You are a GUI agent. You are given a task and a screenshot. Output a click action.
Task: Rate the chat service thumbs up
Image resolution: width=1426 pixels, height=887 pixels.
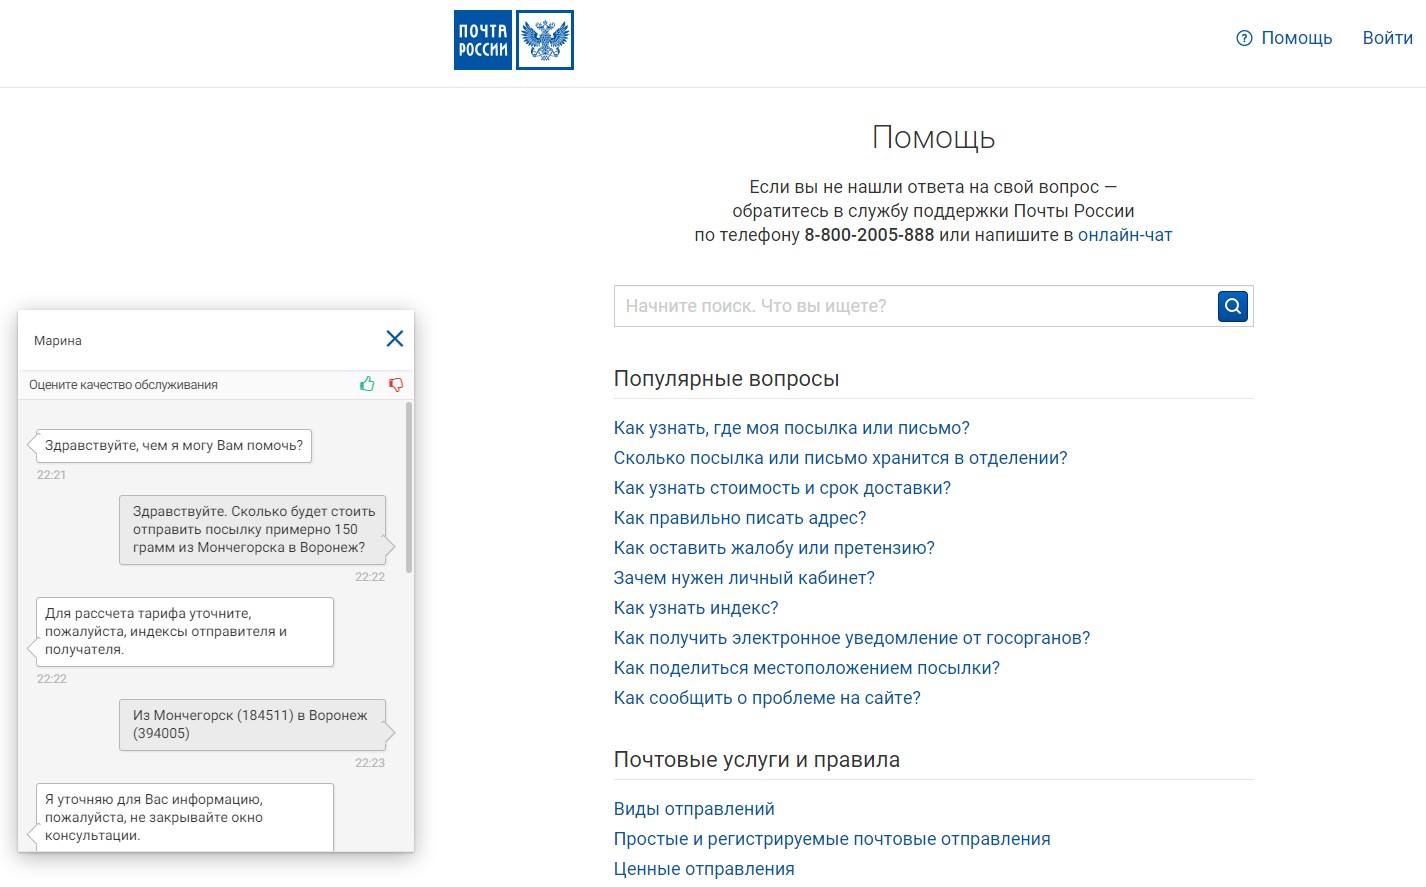368,384
